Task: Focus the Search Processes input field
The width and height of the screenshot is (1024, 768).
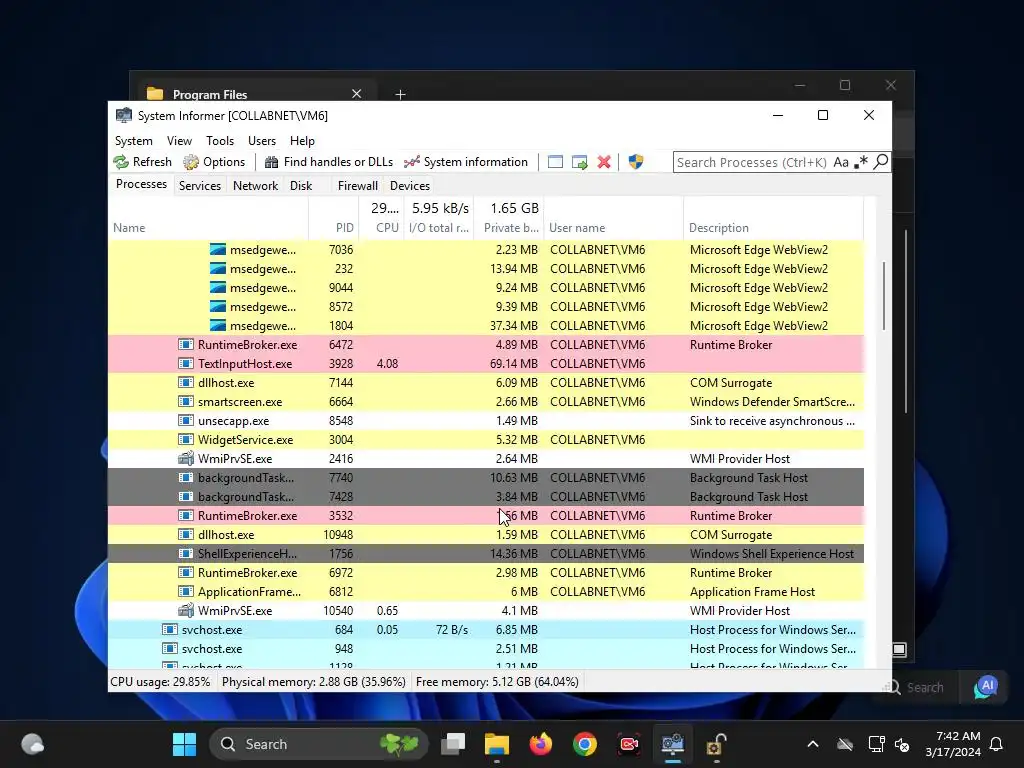Action: 752,162
